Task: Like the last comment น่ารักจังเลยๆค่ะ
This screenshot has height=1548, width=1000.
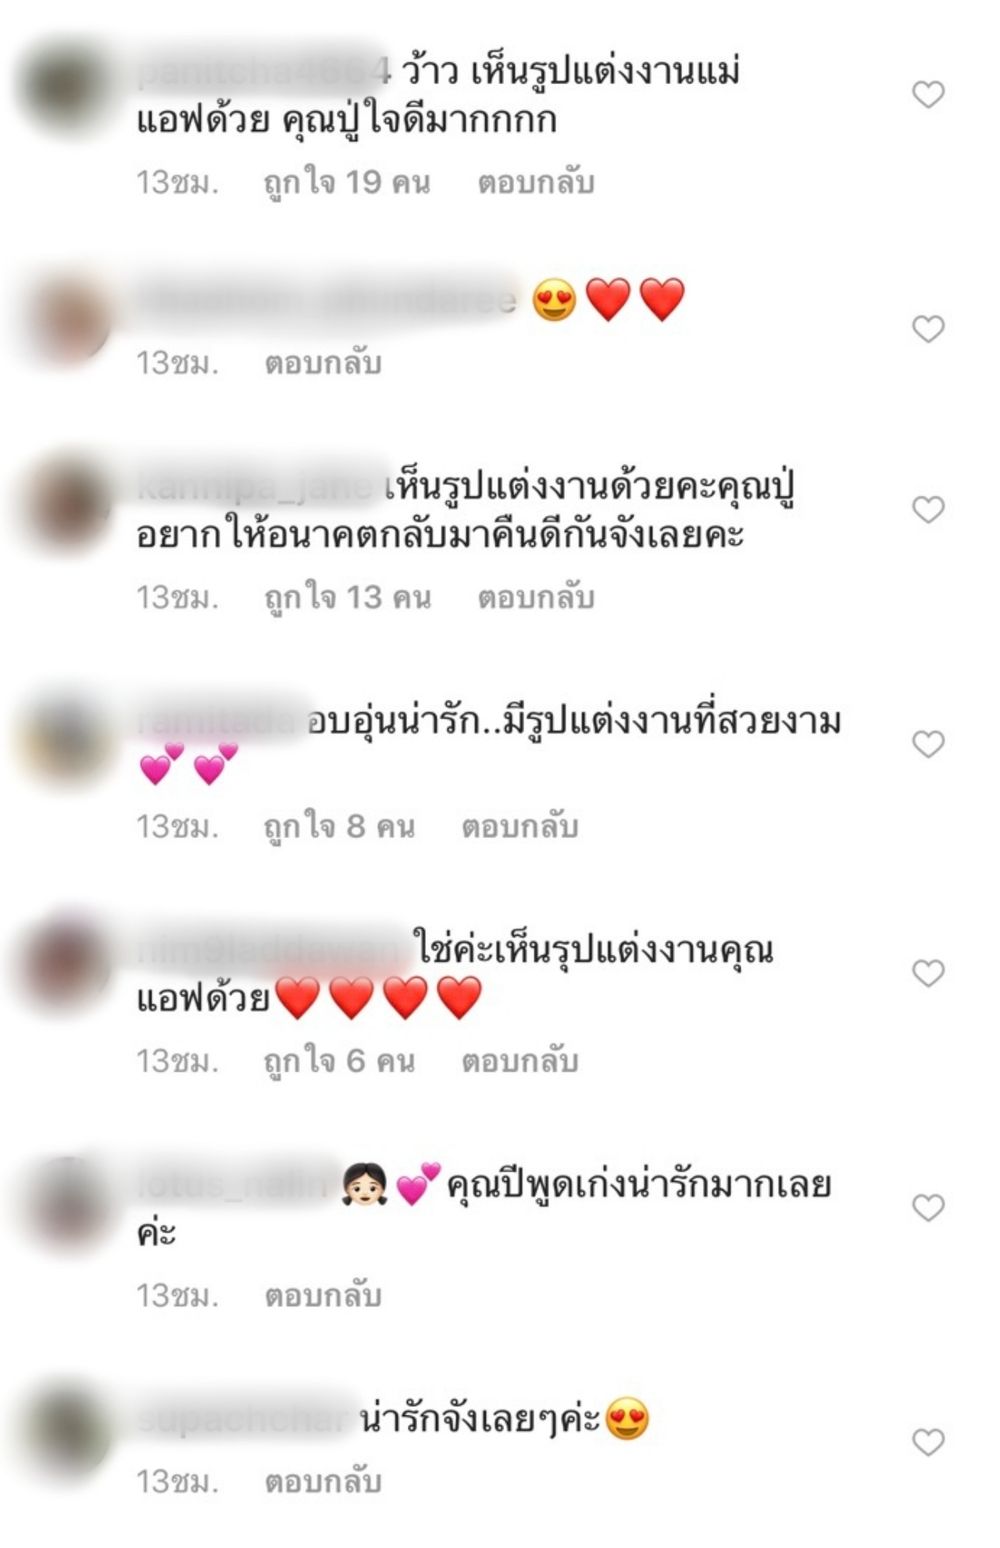Action: pyautogui.click(x=928, y=1442)
